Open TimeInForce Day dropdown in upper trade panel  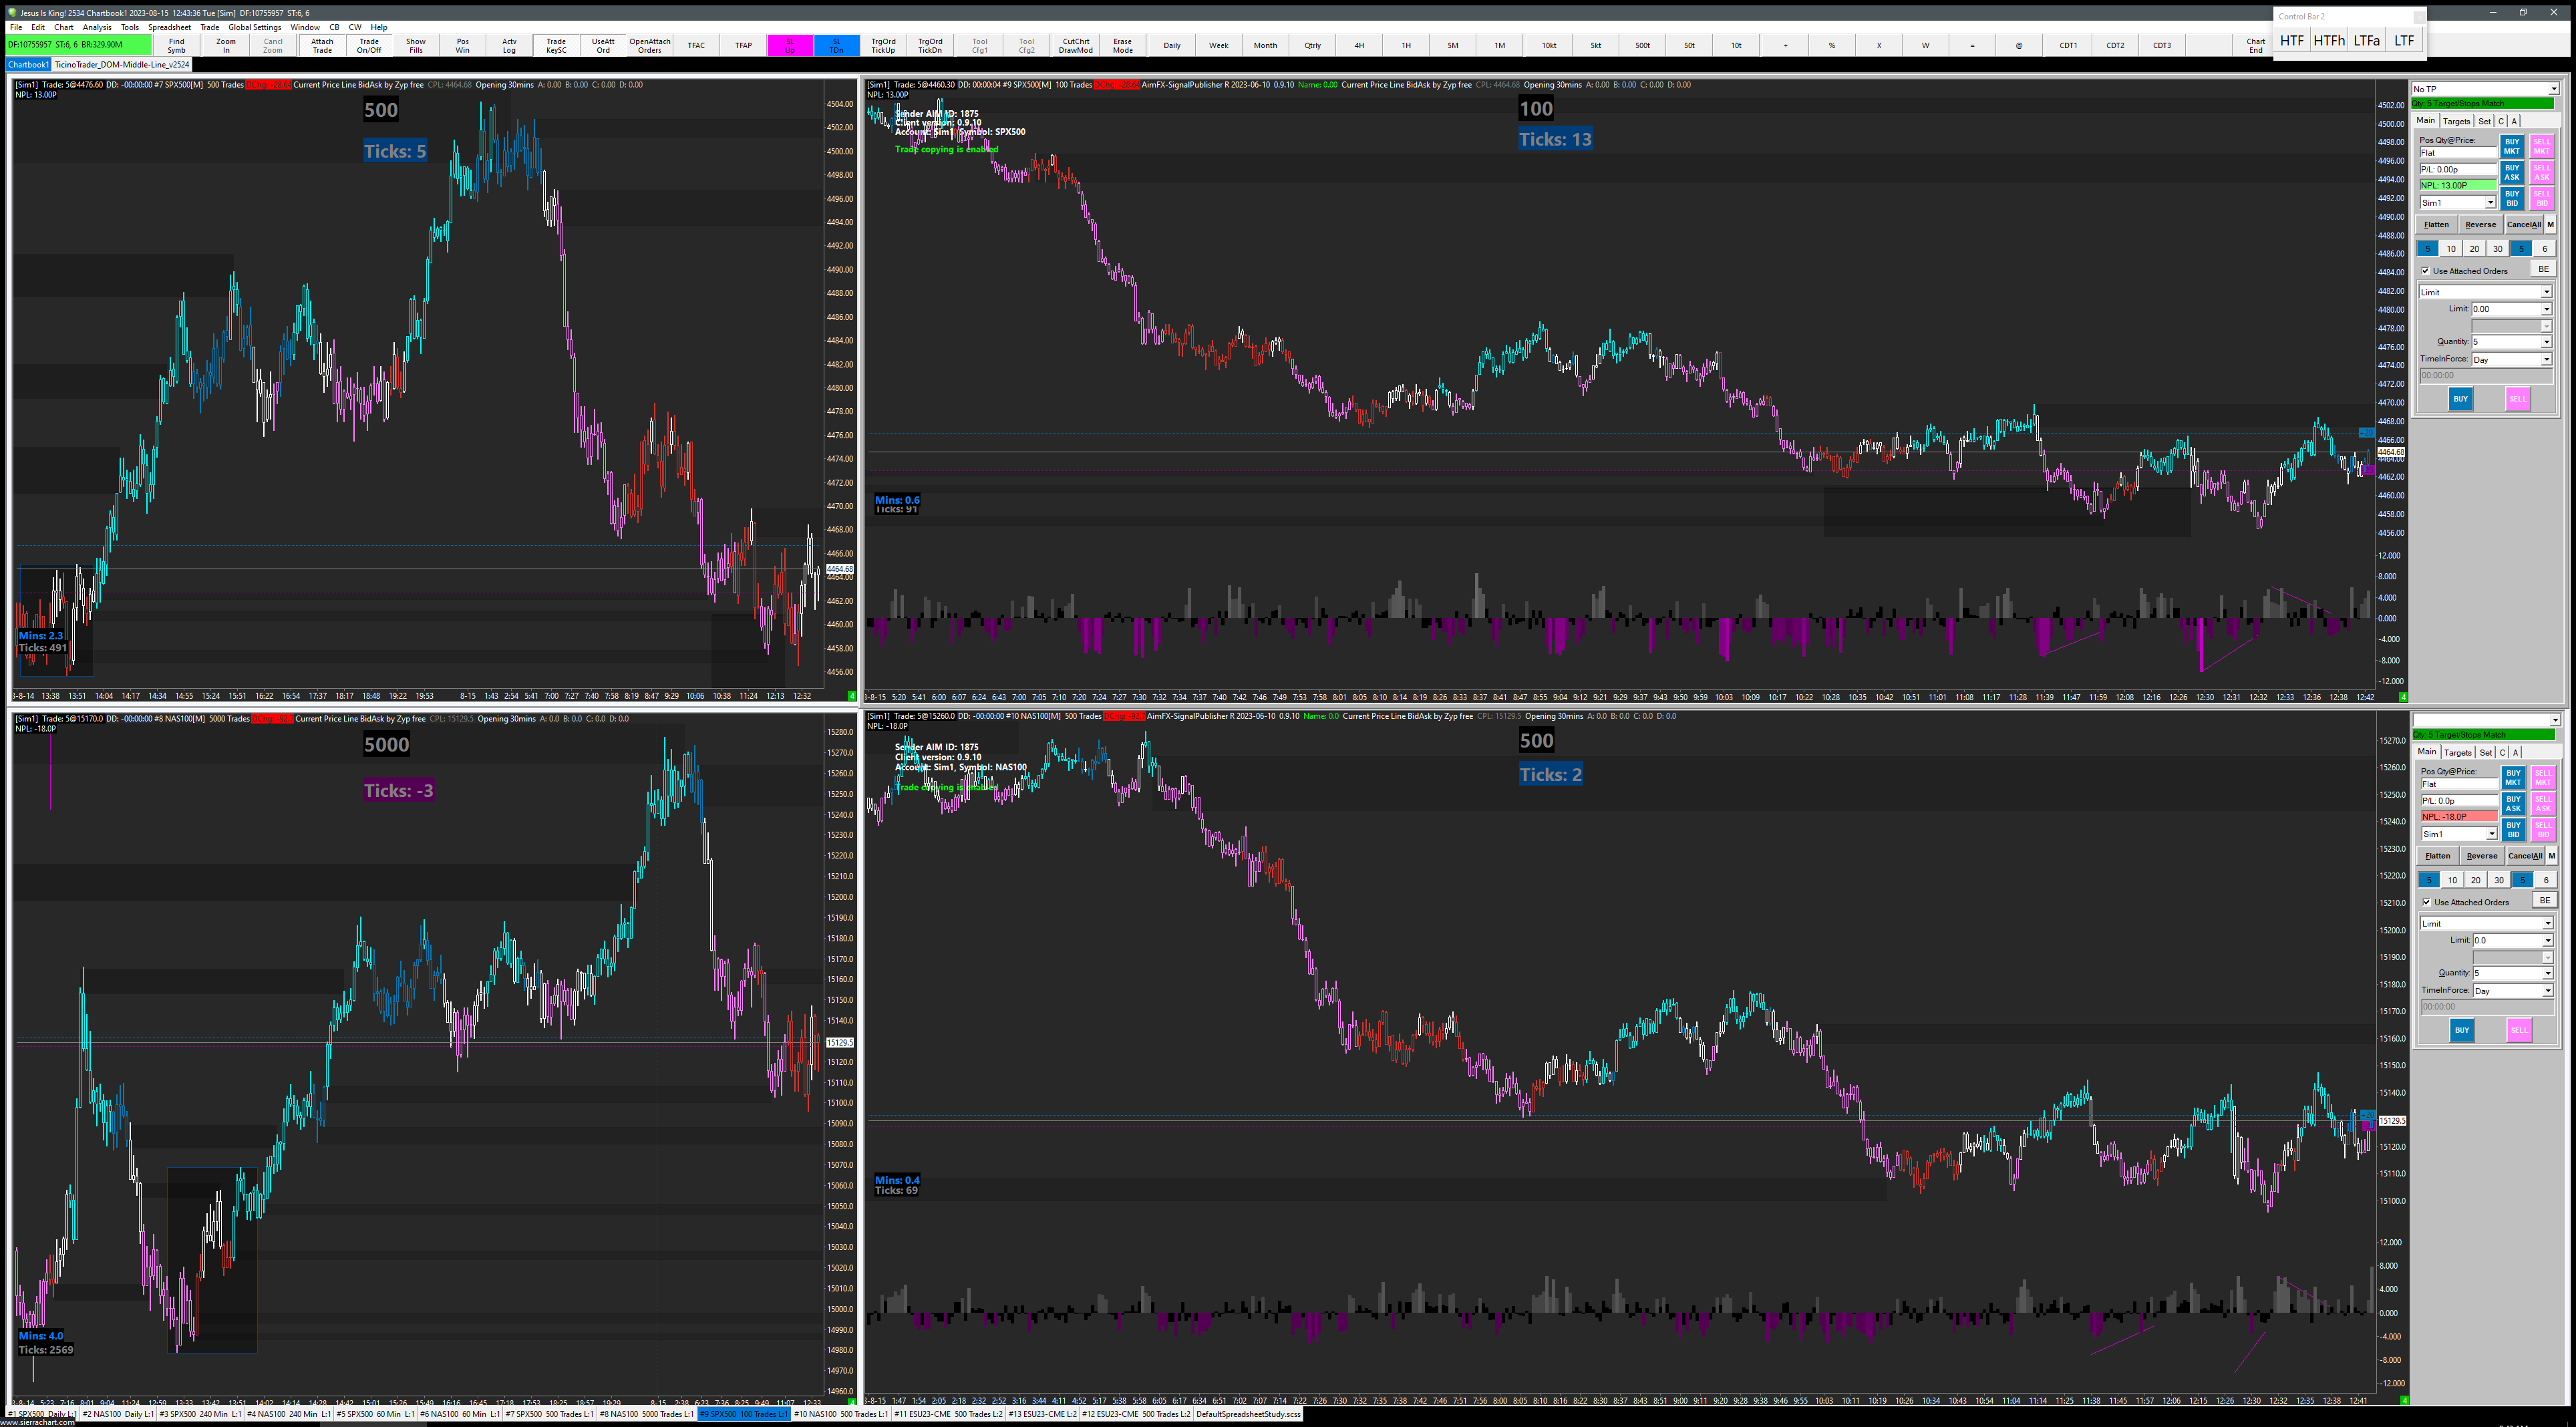click(2546, 359)
